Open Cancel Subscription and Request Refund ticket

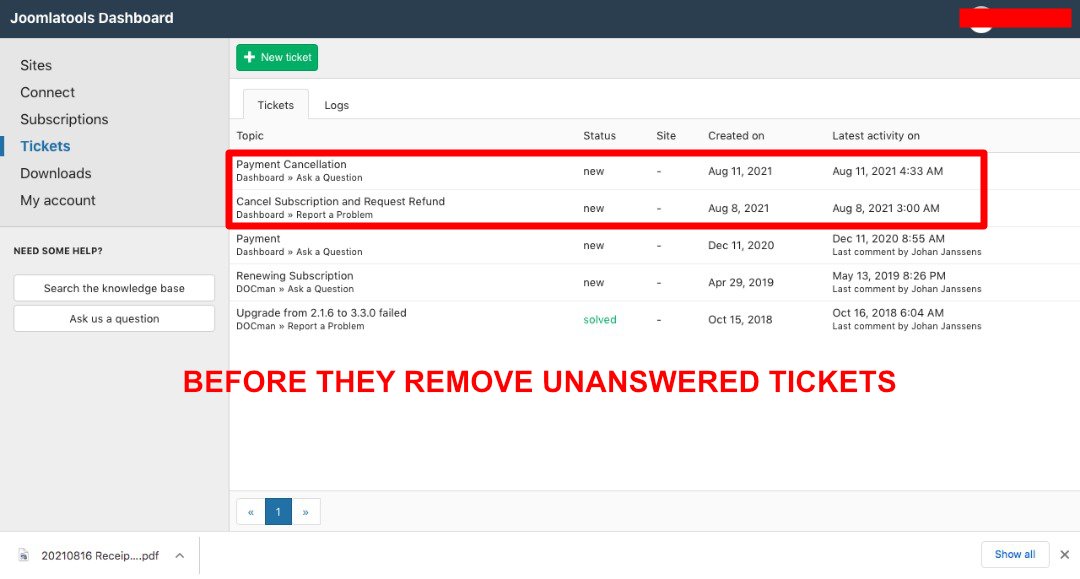point(340,202)
